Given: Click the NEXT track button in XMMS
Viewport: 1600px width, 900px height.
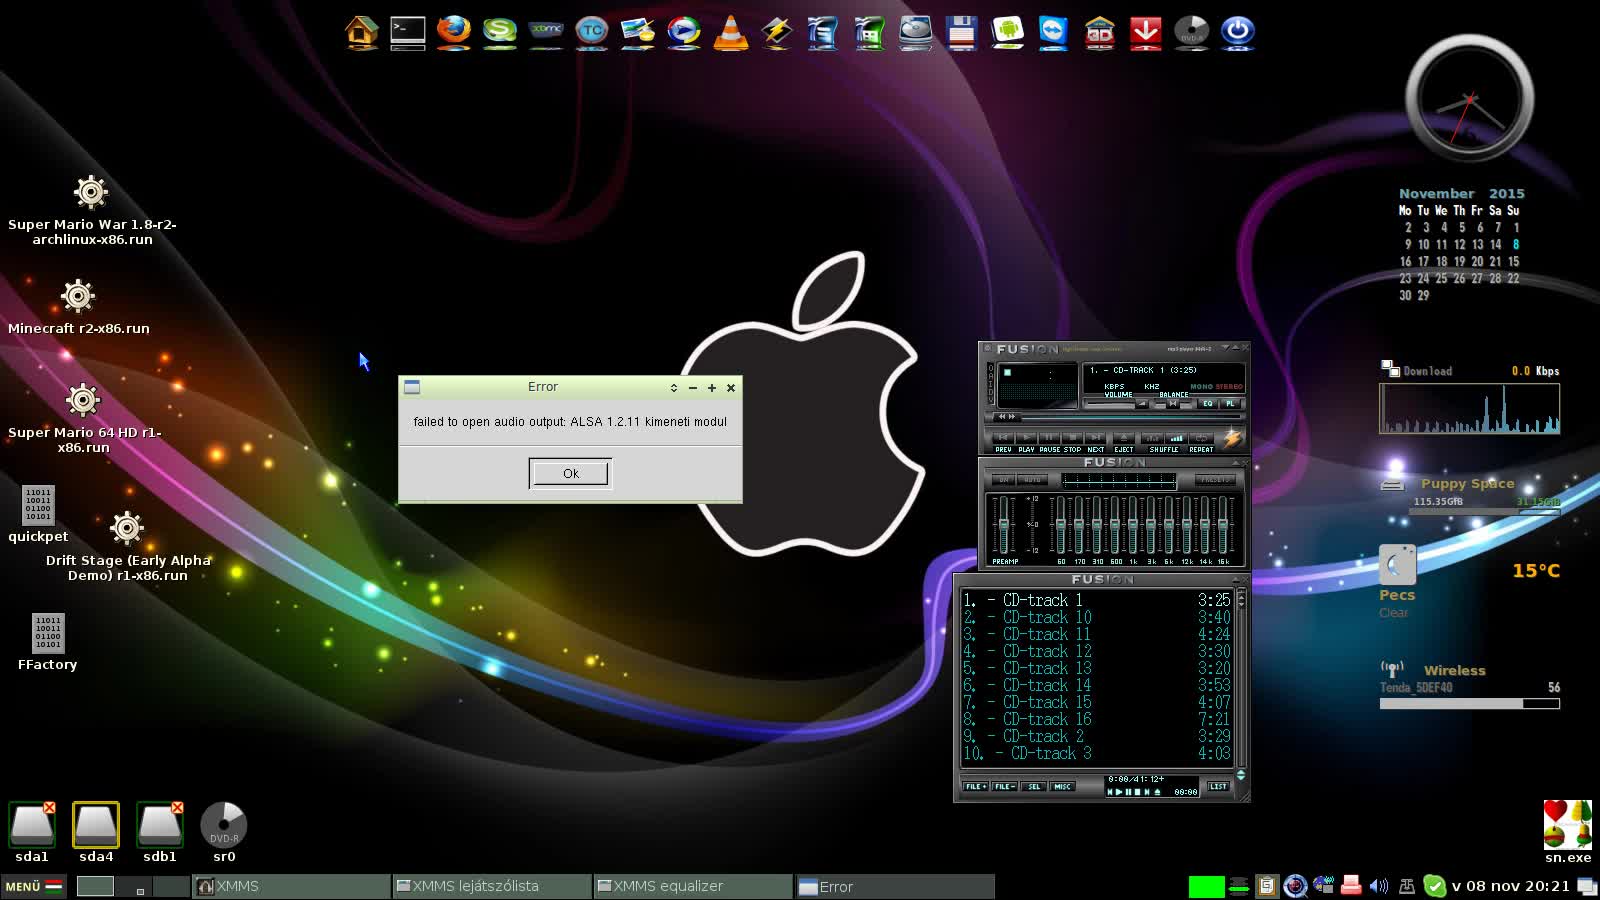Looking at the screenshot, I should tap(1096, 437).
